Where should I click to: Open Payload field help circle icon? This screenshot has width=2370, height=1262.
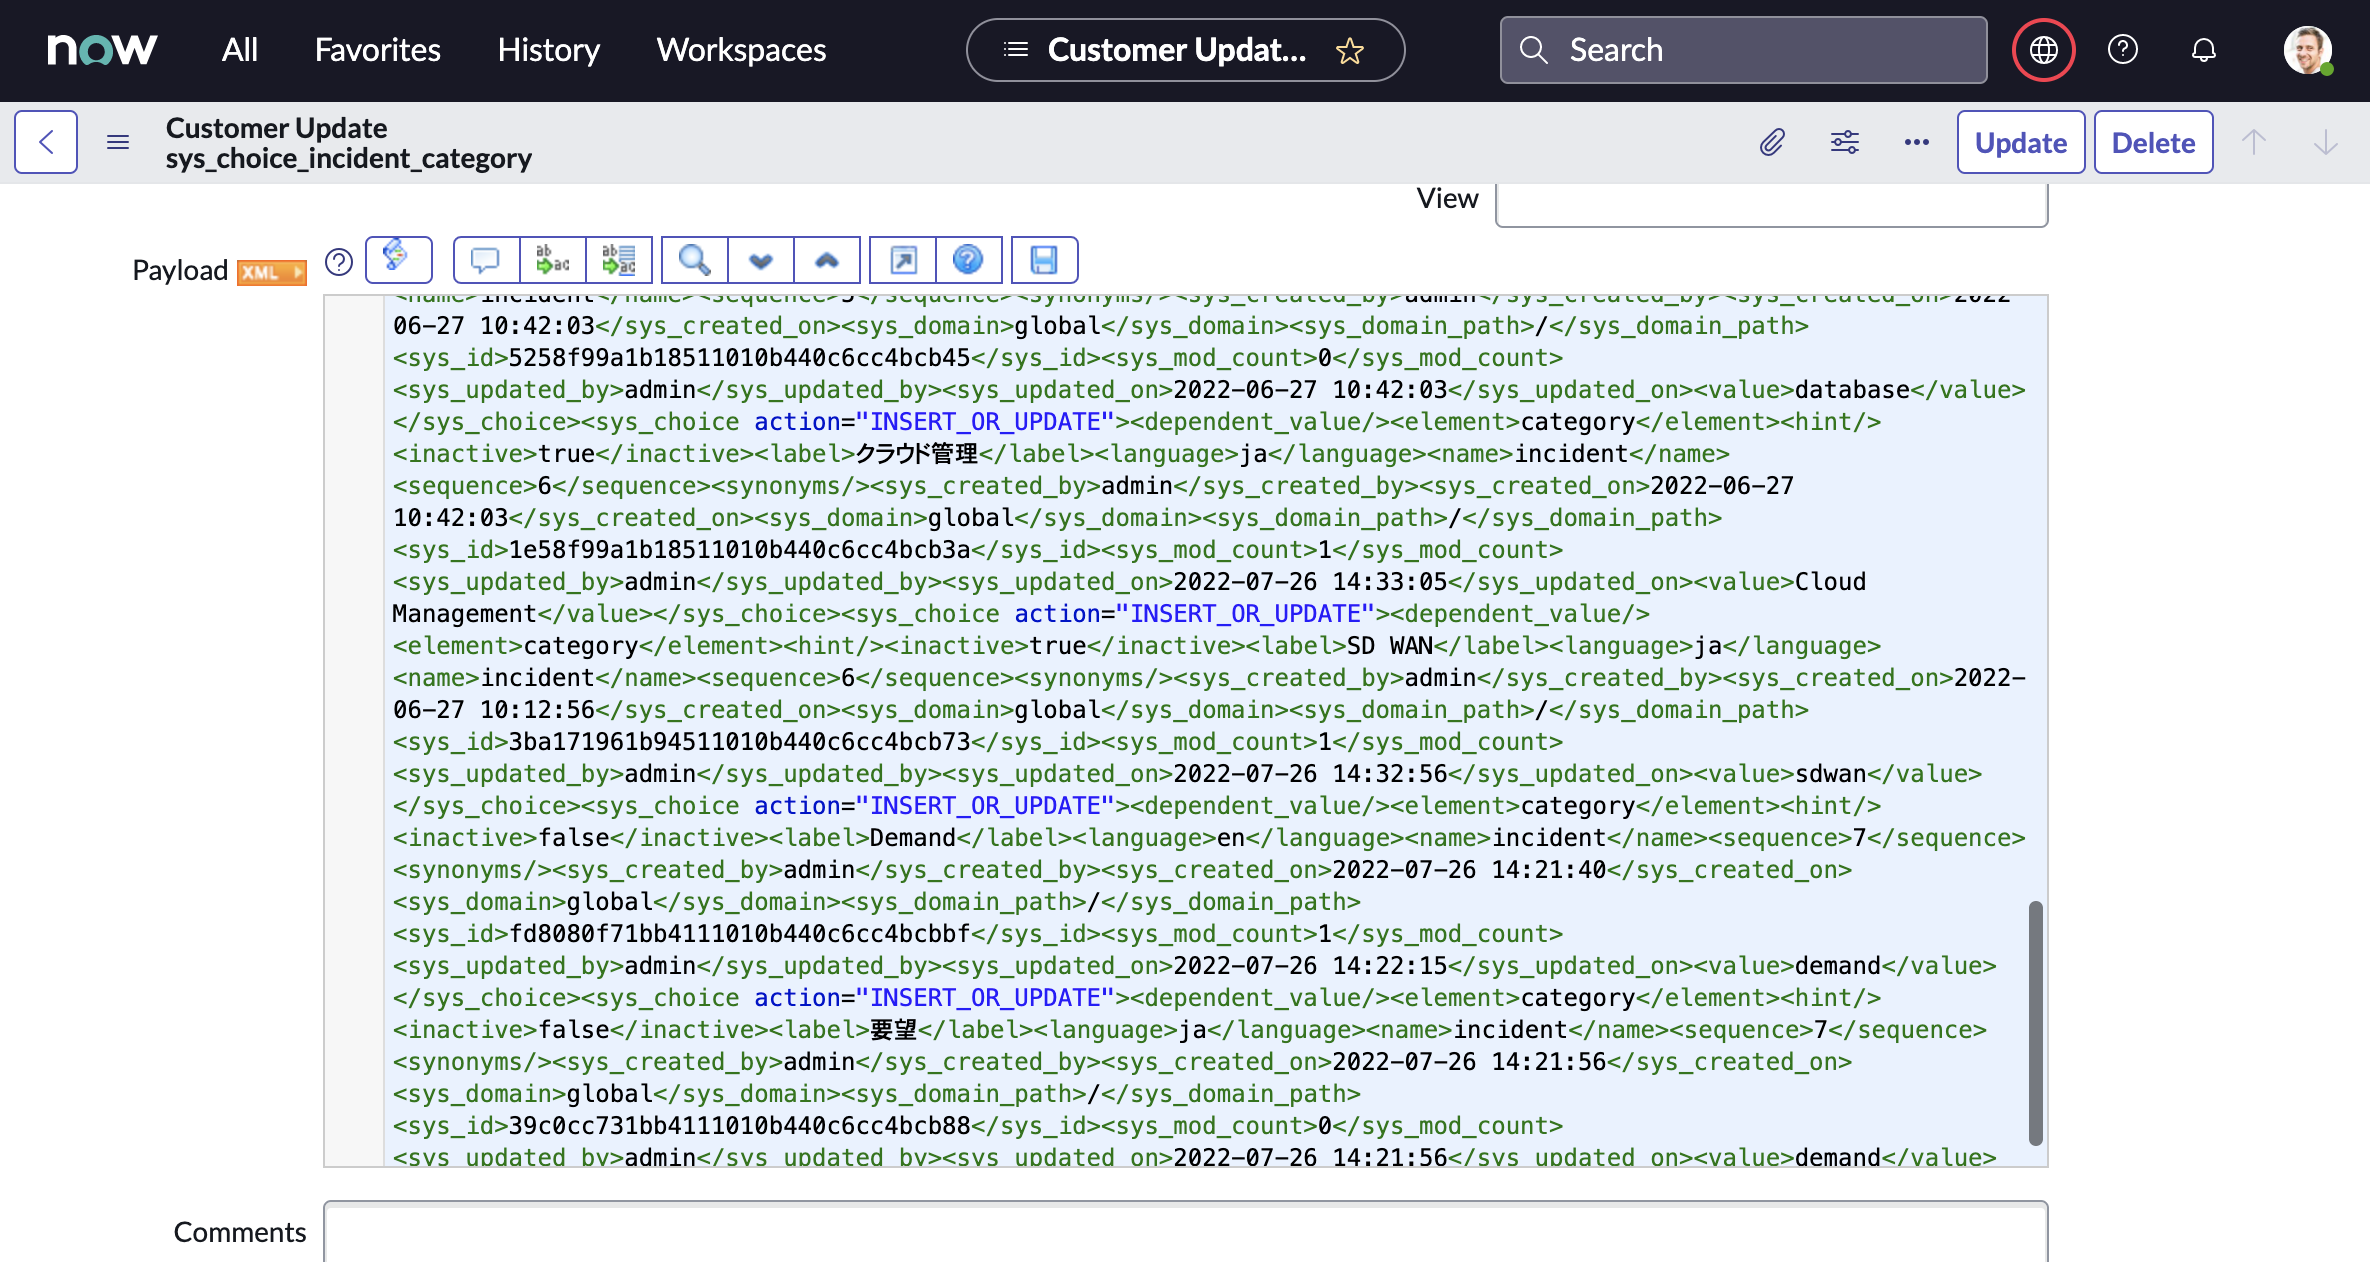339,262
